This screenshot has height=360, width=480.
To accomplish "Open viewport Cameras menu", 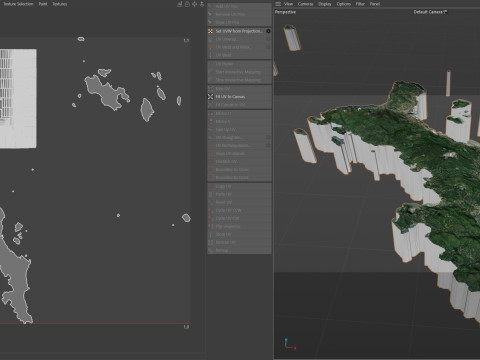I will coord(306,4).
